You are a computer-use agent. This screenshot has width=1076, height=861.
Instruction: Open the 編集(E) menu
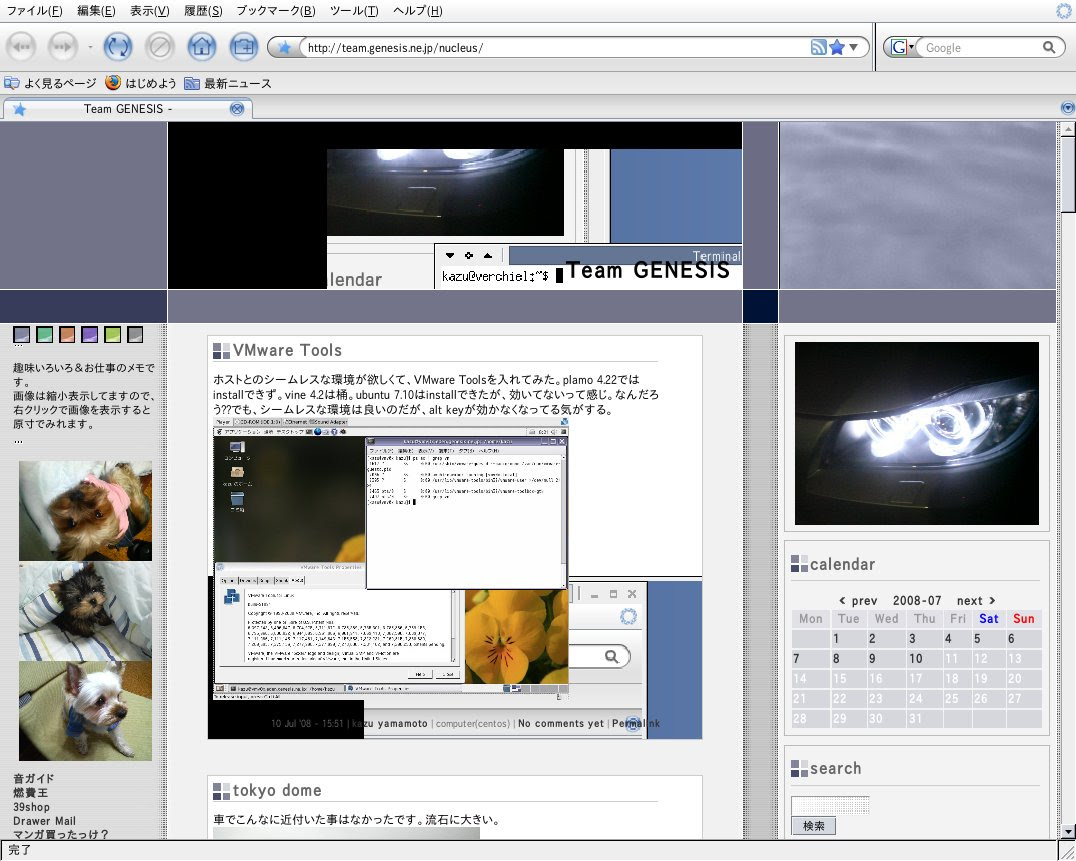pos(96,11)
